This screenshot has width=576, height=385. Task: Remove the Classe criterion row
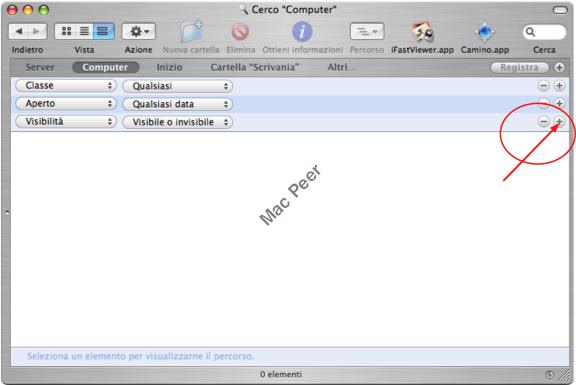tap(544, 86)
